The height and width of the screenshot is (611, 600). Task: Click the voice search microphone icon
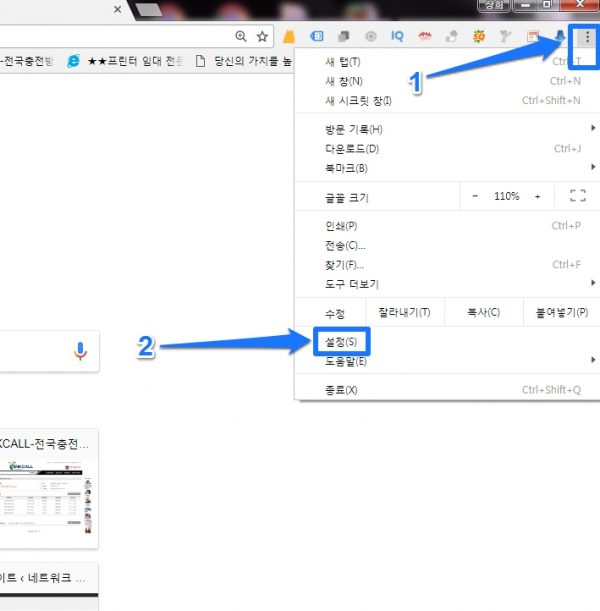click(x=80, y=351)
